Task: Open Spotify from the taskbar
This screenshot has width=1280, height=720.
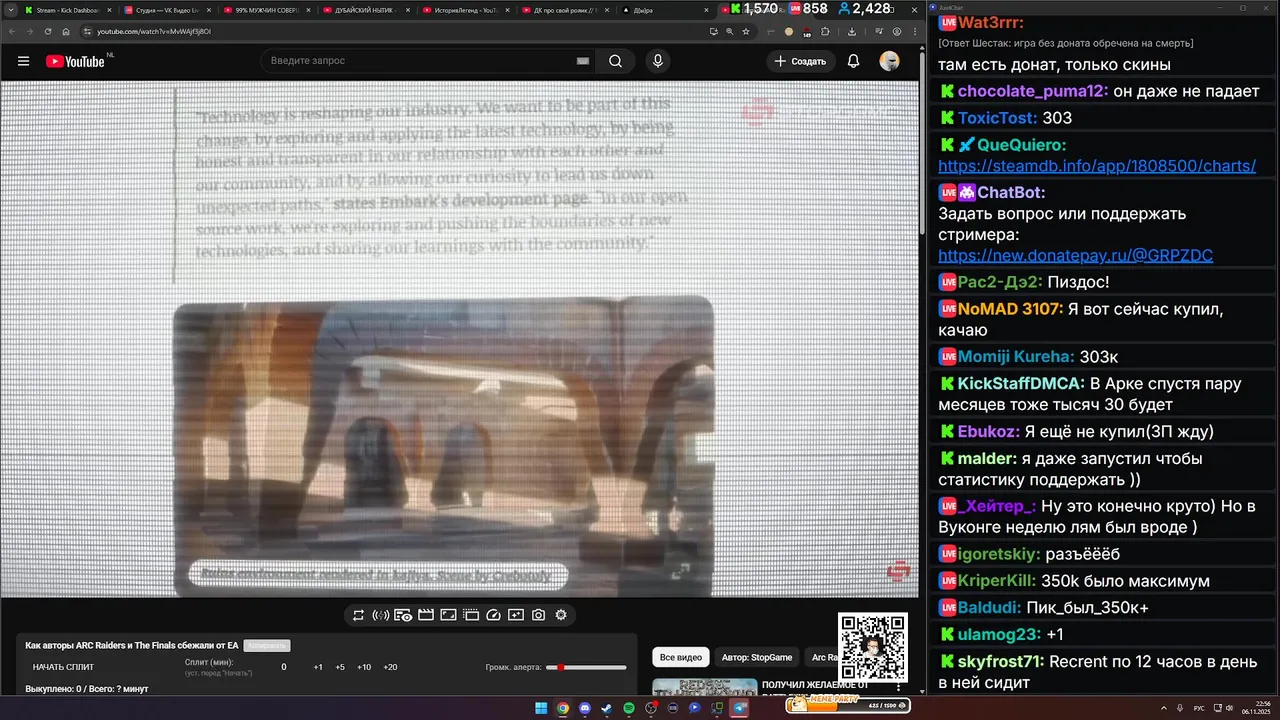Action: click(x=629, y=708)
